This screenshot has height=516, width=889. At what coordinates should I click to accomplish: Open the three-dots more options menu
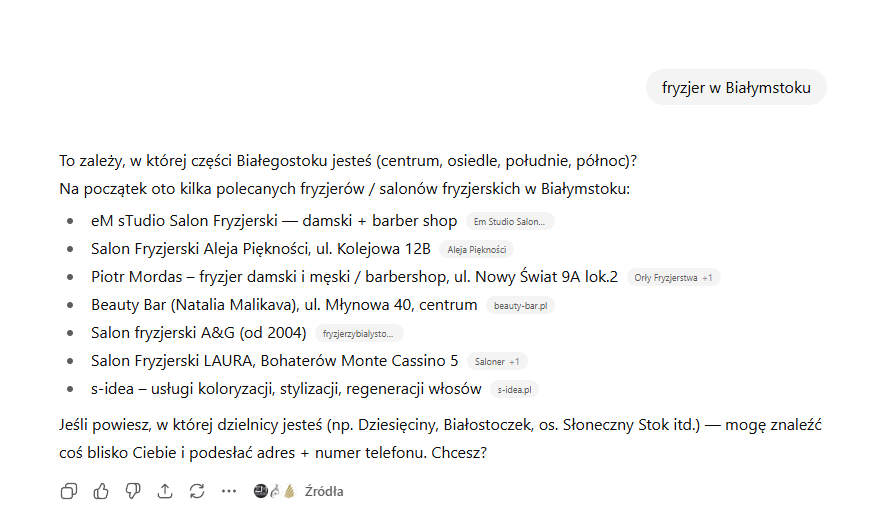(229, 491)
